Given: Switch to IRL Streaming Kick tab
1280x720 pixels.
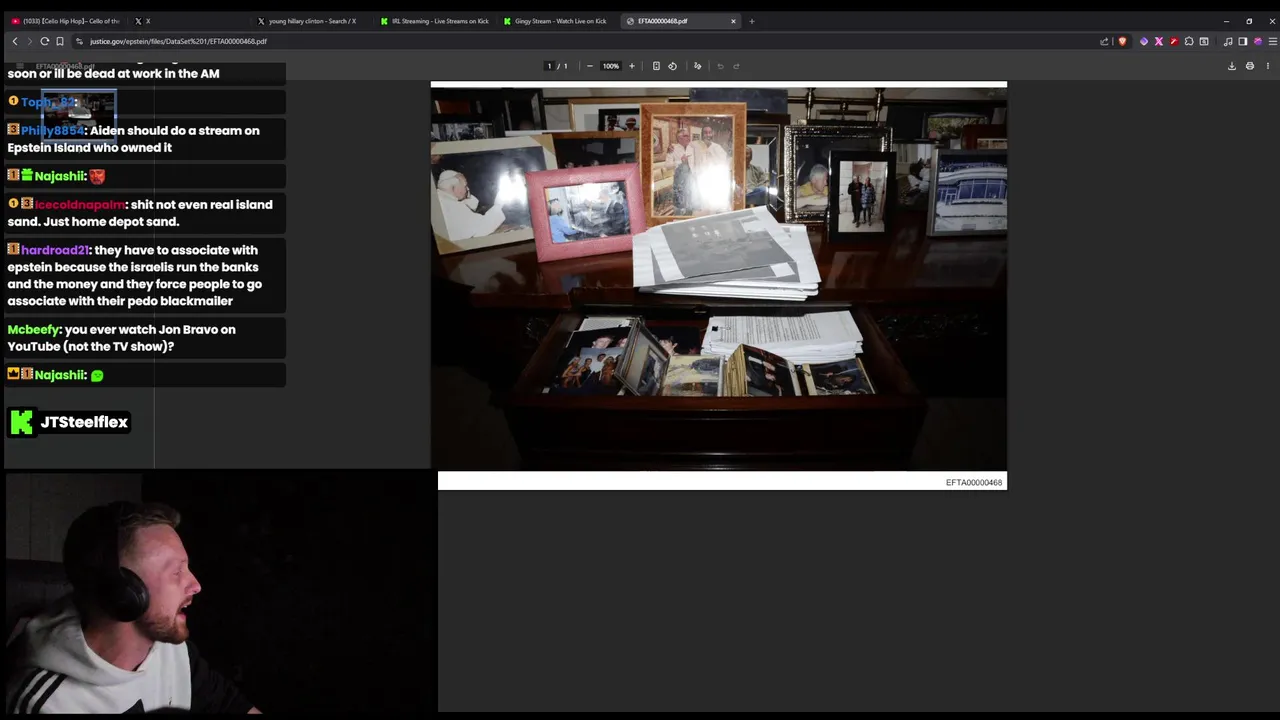Looking at the screenshot, I should click(x=434, y=21).
